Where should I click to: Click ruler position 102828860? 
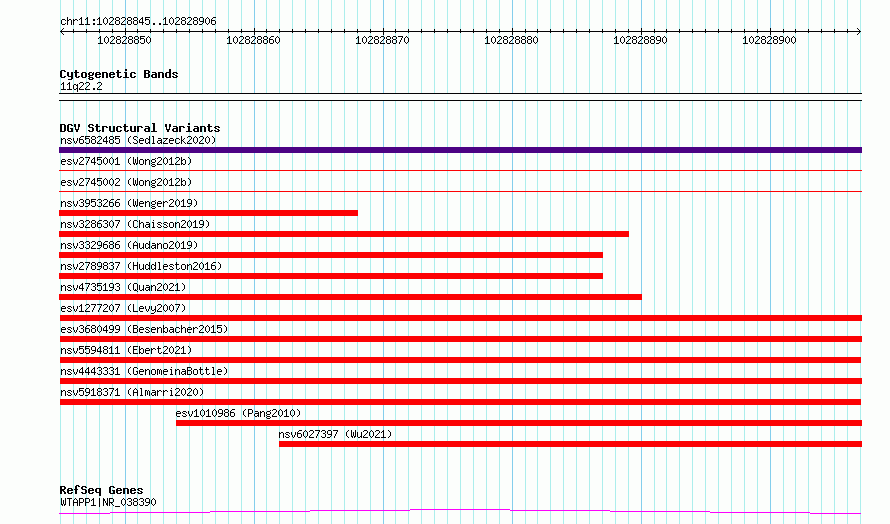click(x=253, y=40)
